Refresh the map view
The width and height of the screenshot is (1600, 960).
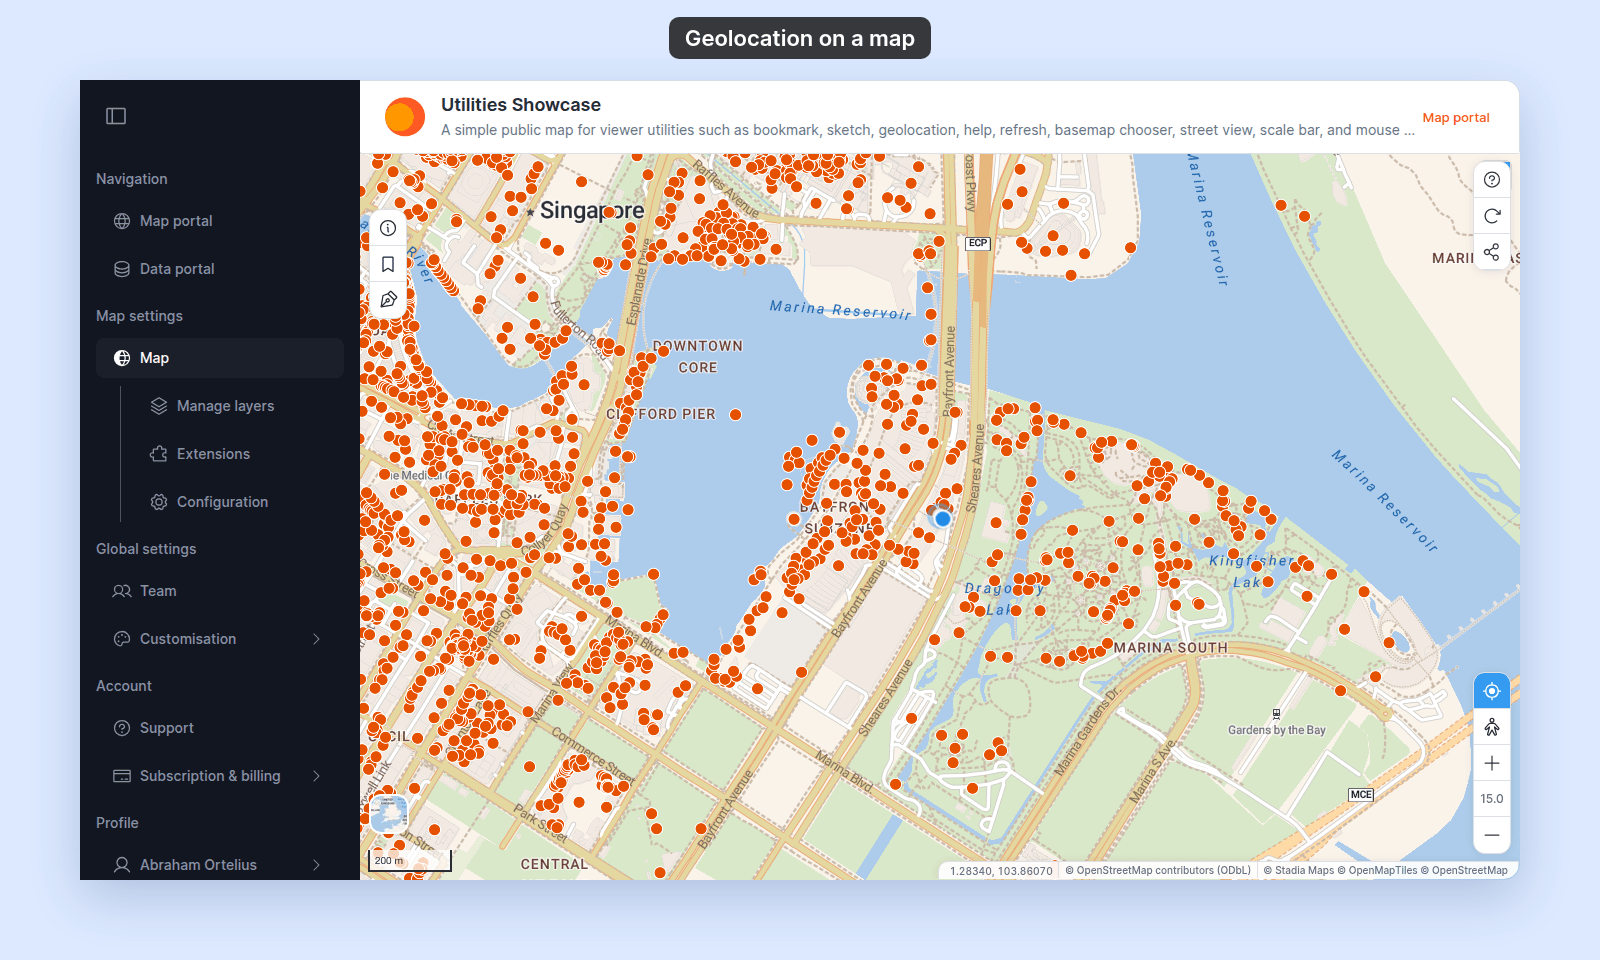click(1492, 216)
